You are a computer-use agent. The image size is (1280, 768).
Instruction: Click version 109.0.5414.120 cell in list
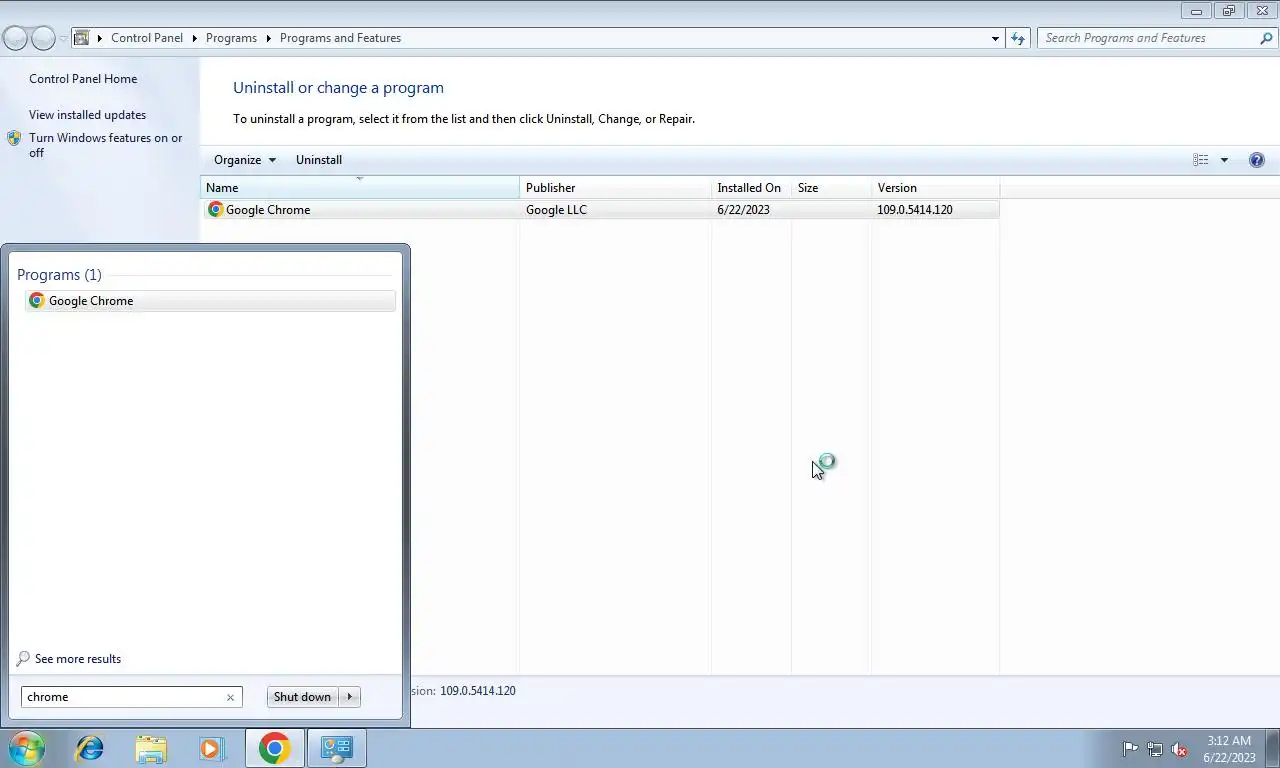tap(915, 210)
